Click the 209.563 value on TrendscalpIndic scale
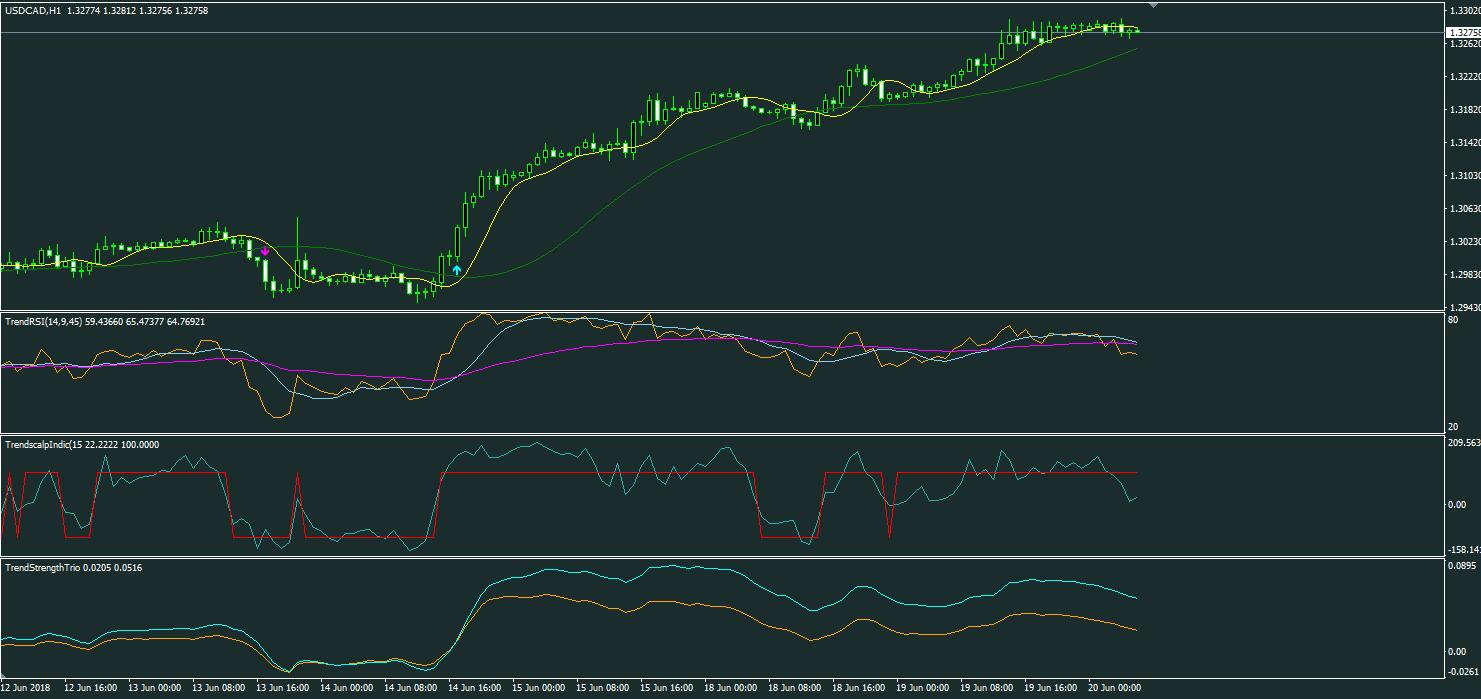This screenshot has height=699, width=1481. [x=1462, y=442]
